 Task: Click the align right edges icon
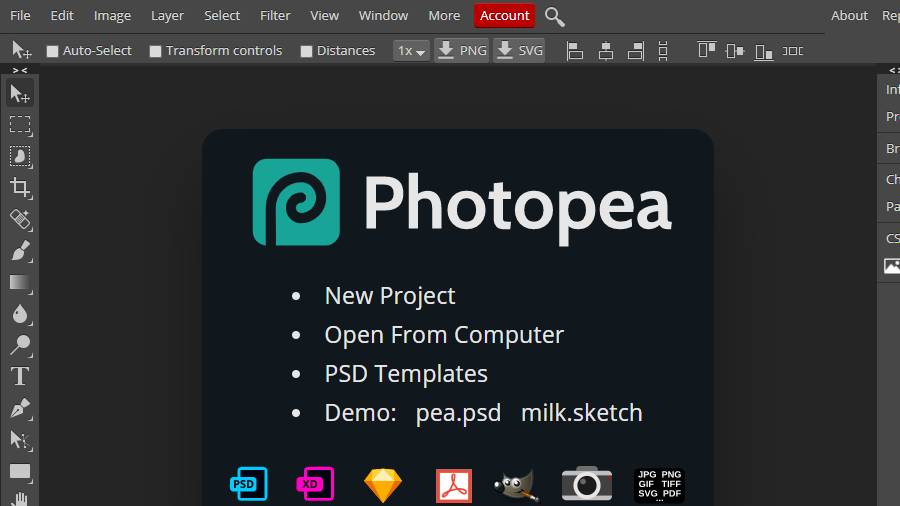636,51
